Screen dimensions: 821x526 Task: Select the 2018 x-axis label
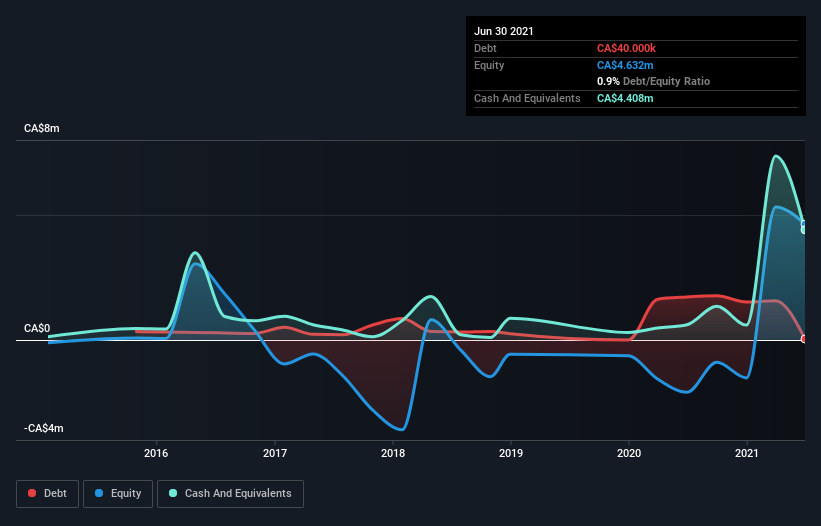coord(393,453)
